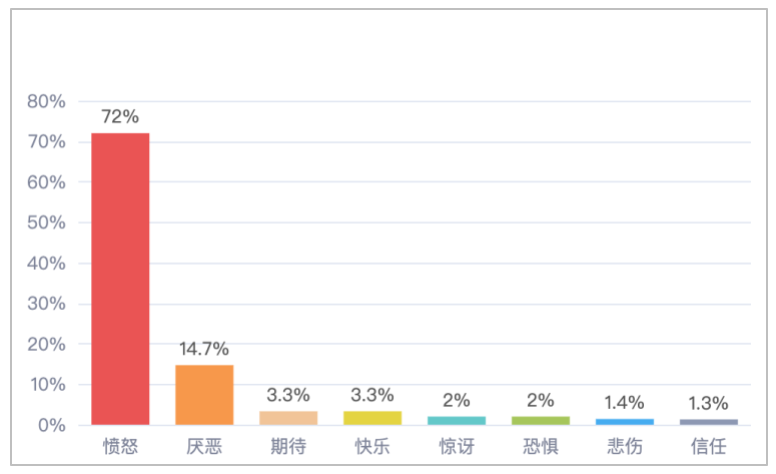Viewport: 776px width, 474px height.
Task: Click the 1.3% data label
Action: [708, 403]
